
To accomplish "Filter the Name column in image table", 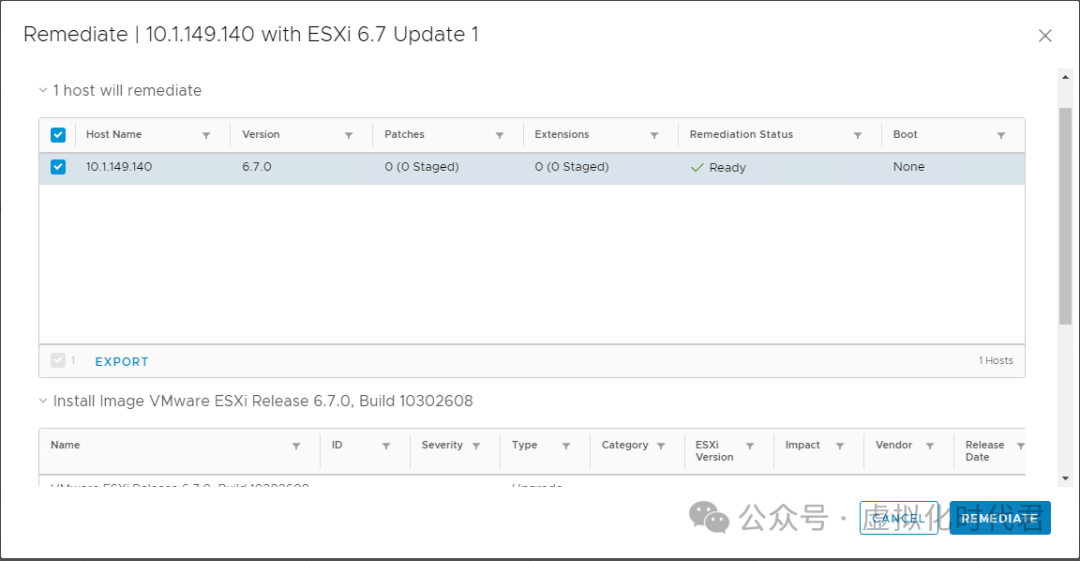I will pyautogui.click(x=296, y=446).
